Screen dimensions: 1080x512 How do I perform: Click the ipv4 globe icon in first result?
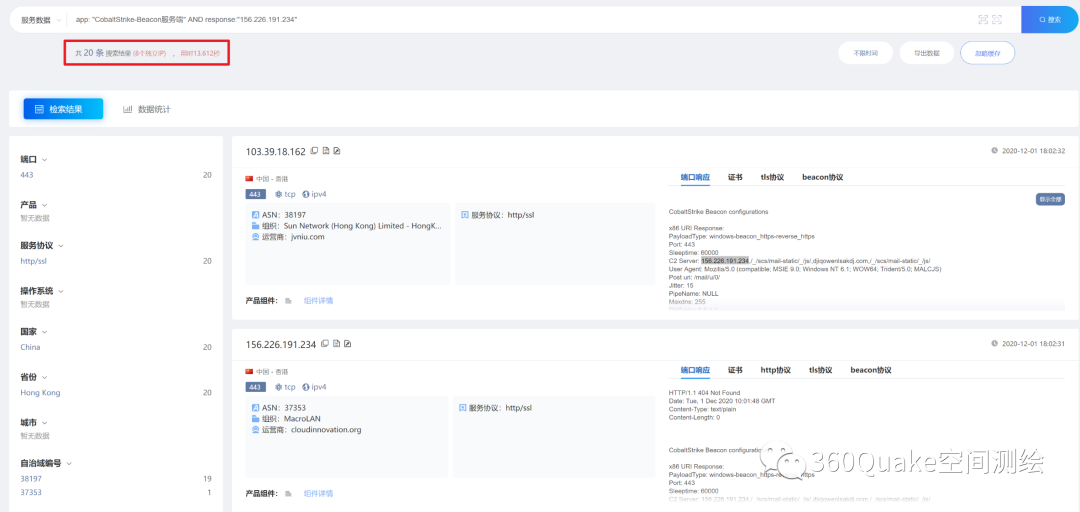coord(305,194)
